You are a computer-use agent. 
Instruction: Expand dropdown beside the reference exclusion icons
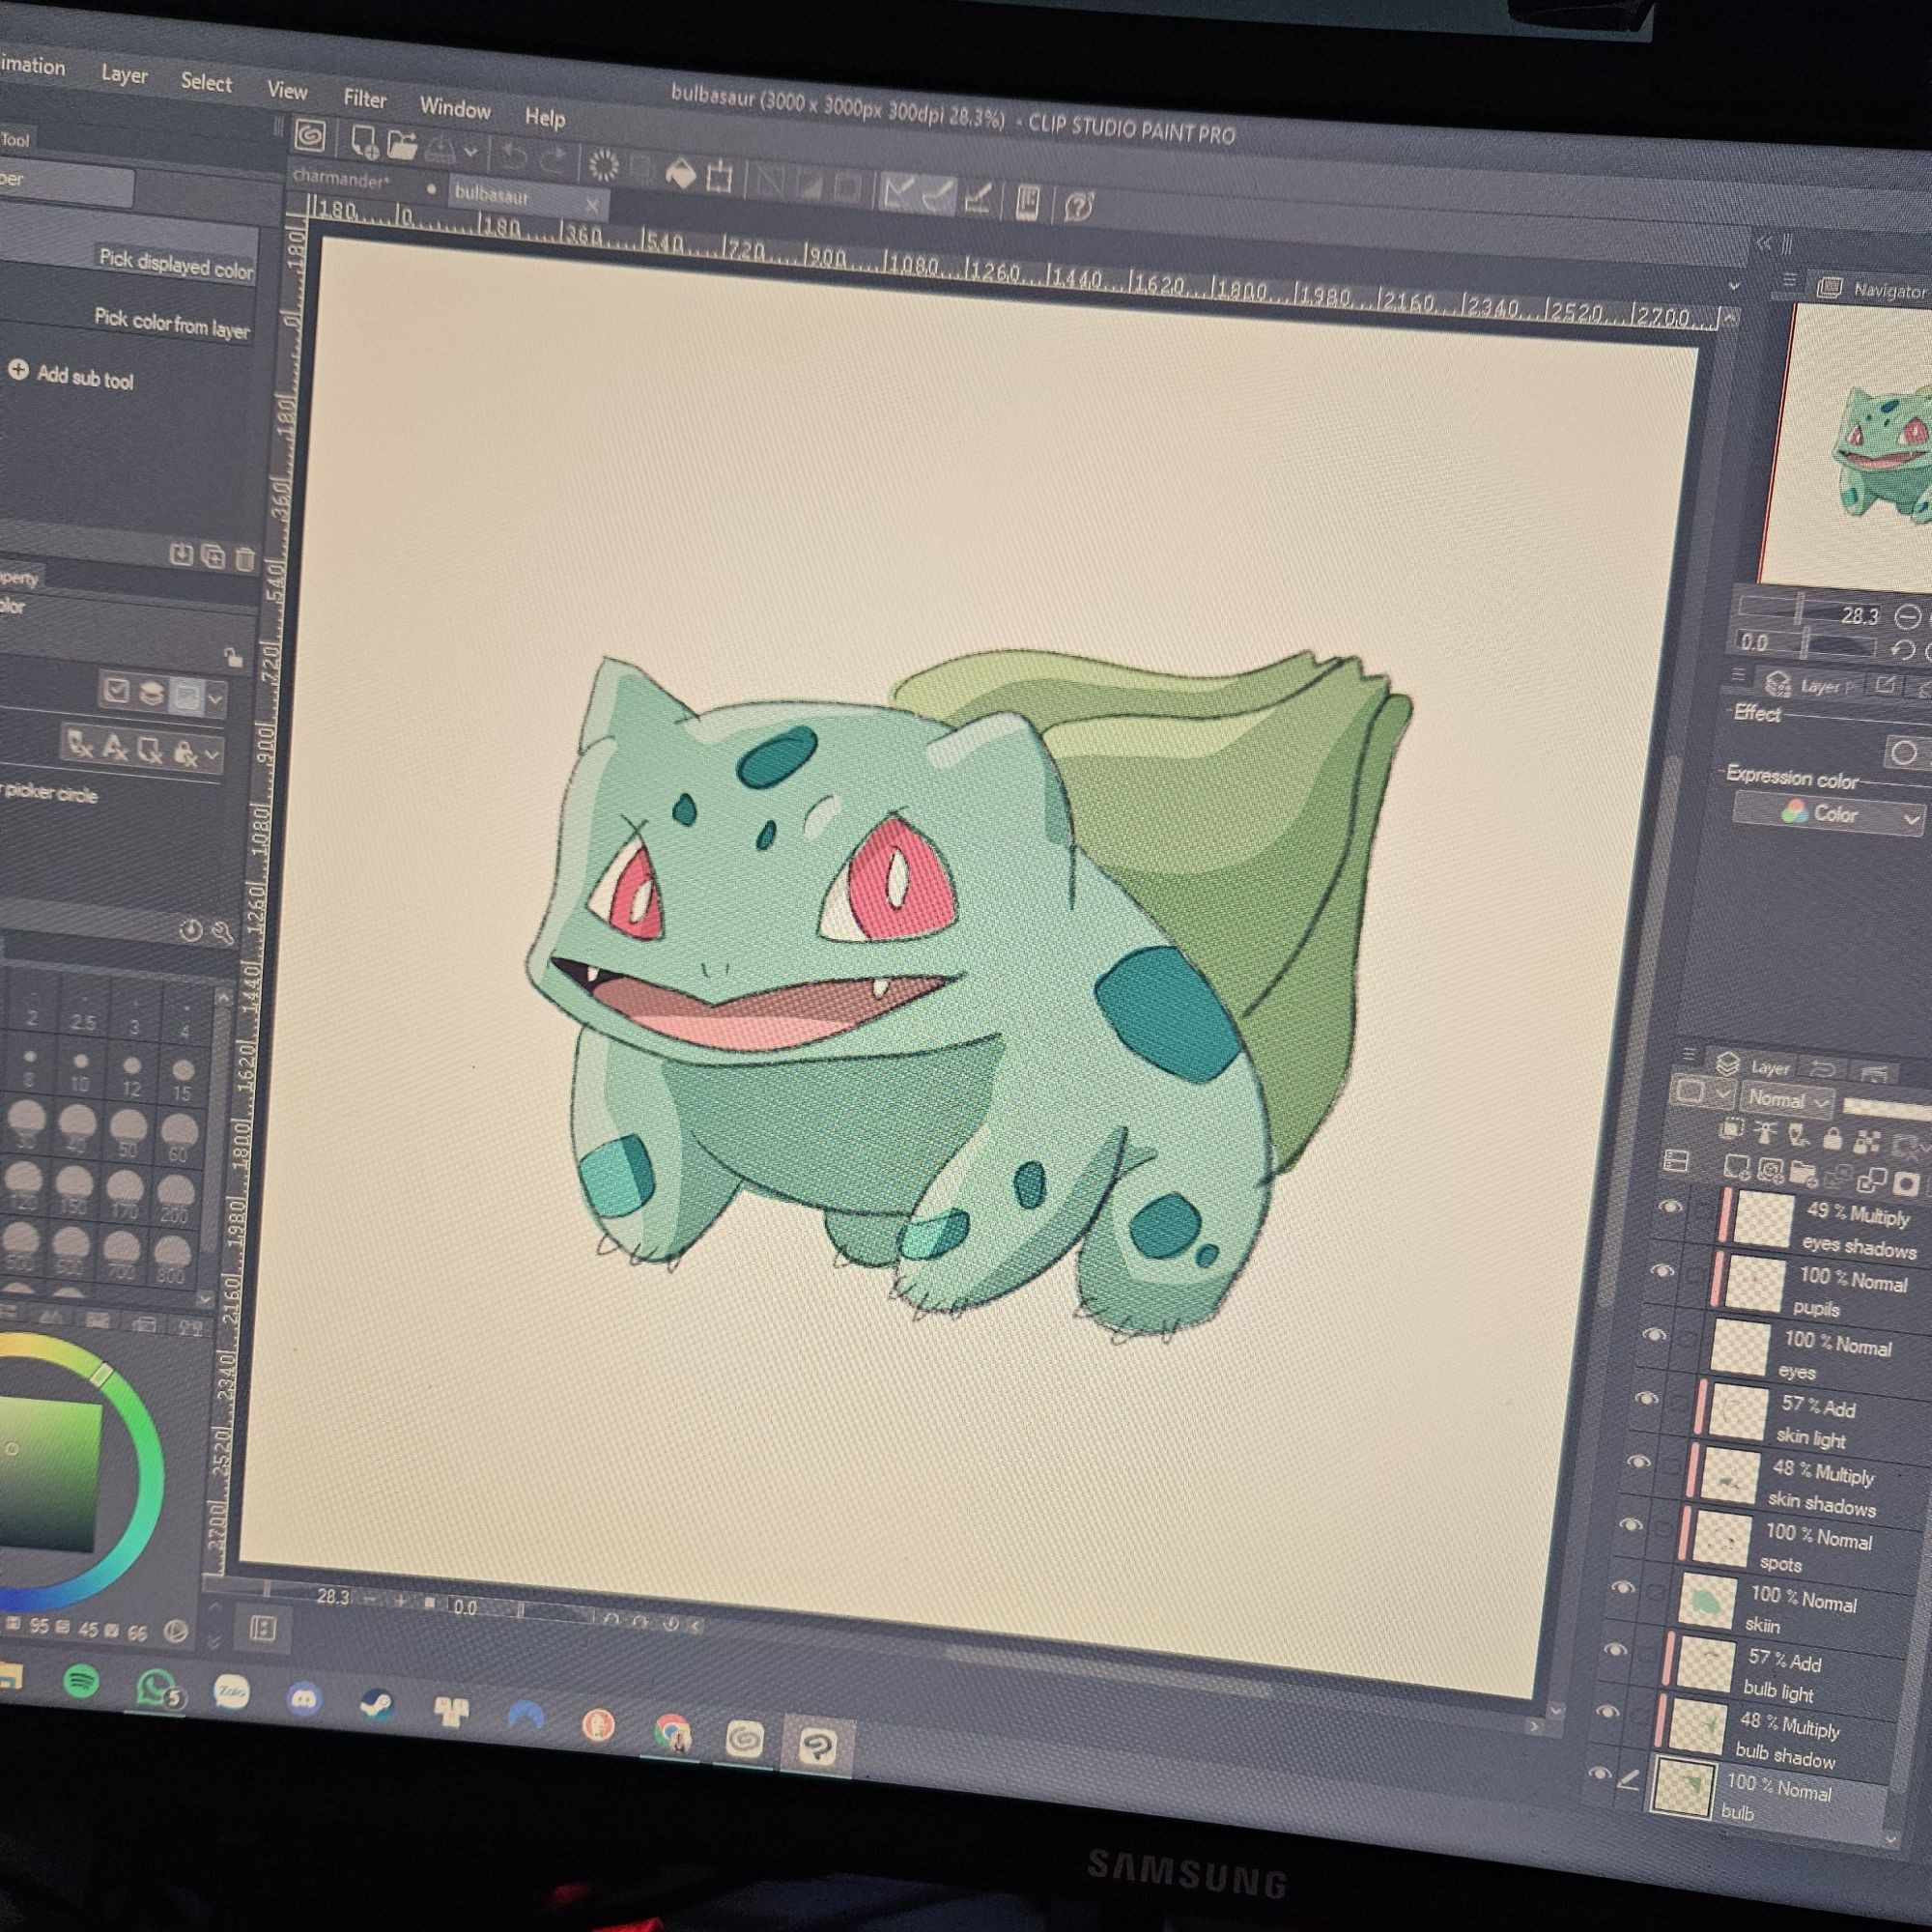[x=212, y=755]
